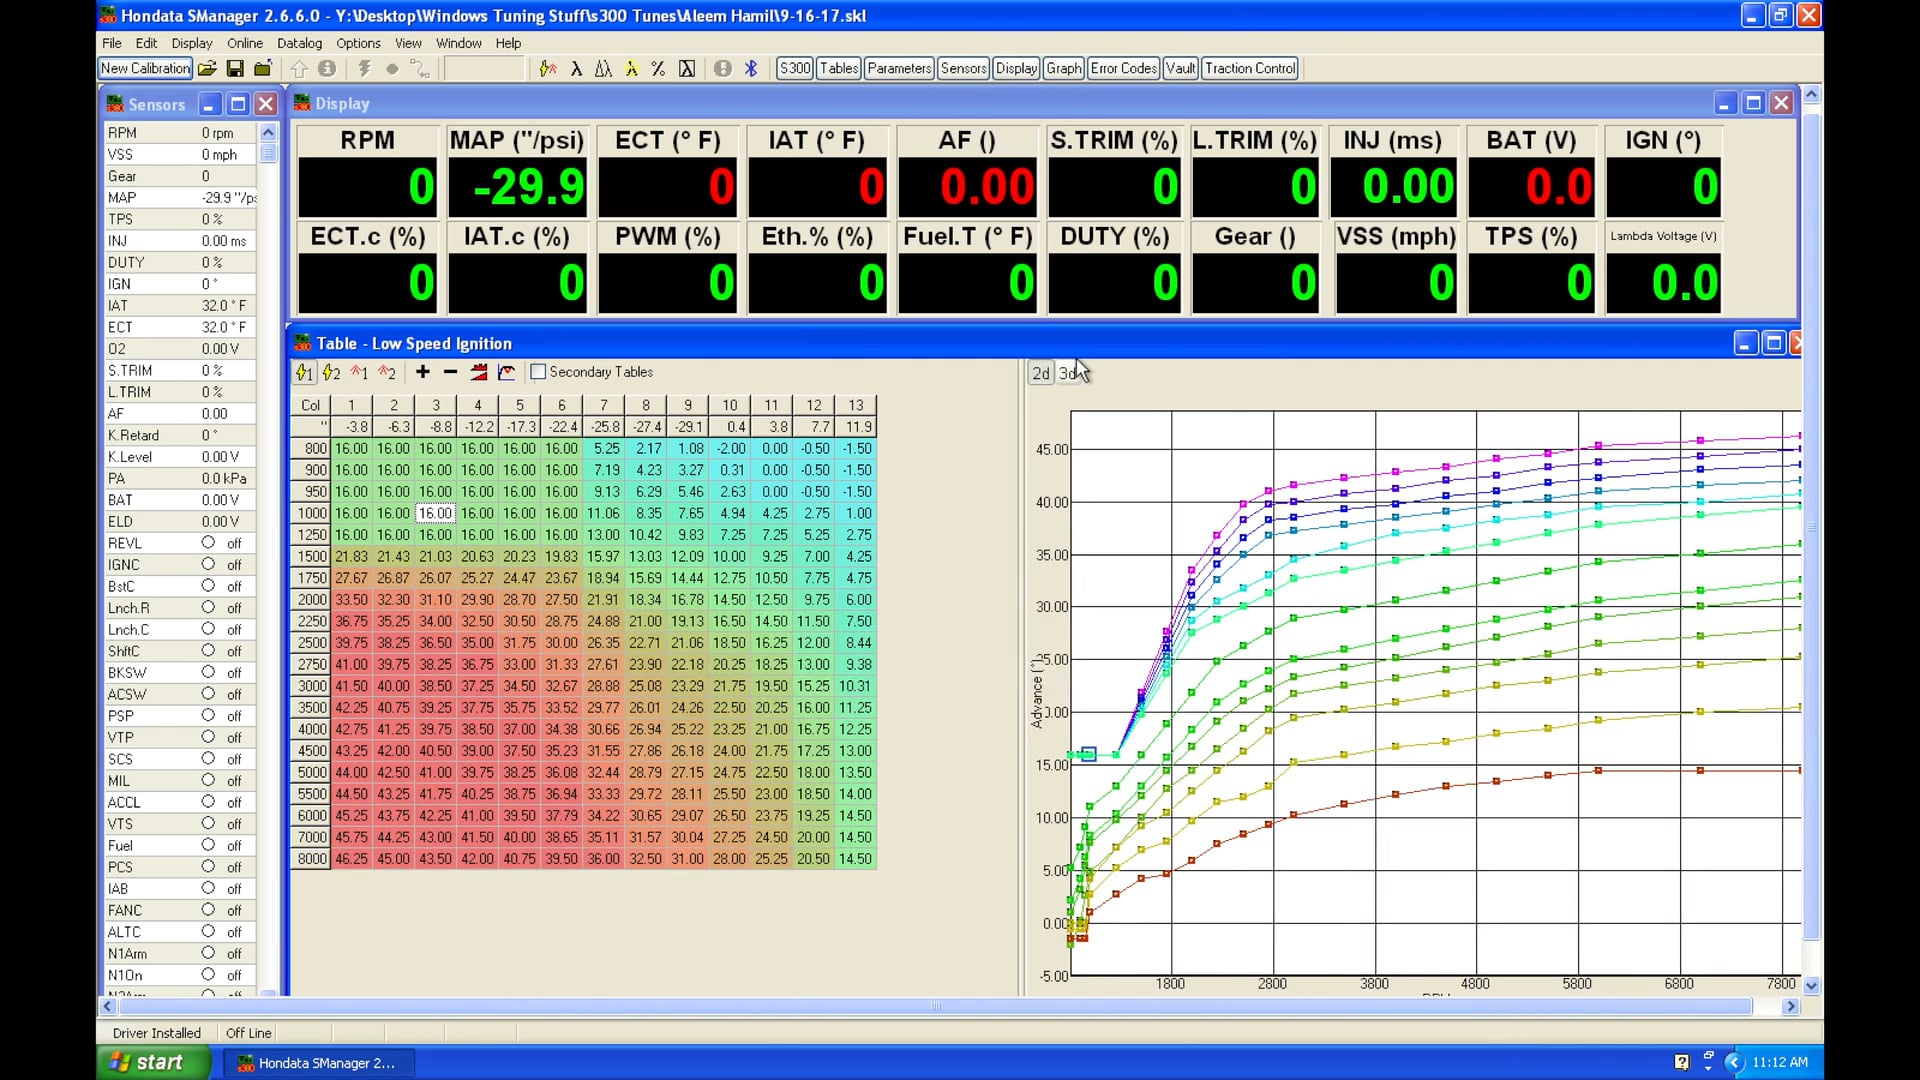The image size is (1920, 1080).
Task: Click the interpolate icon in the table toolbar
Action: [x=478, y=372]
